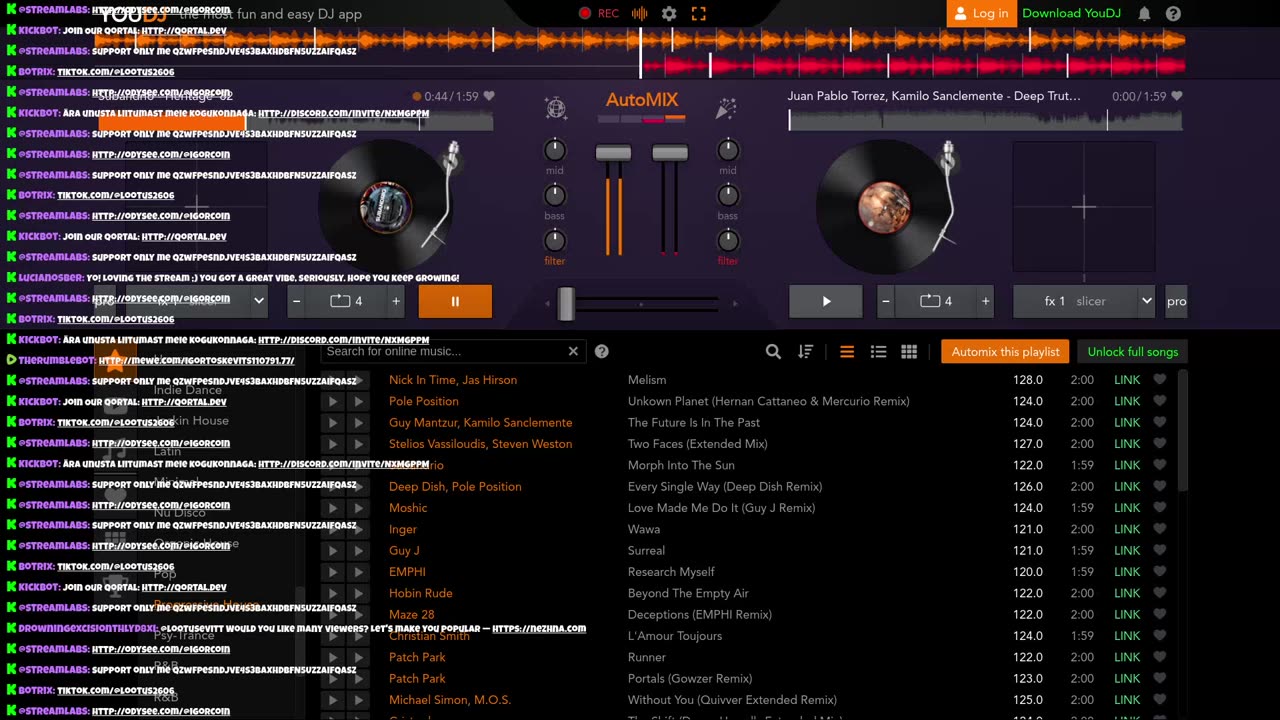Image resolution: width=1280 pixels, height=720 pixels.
Task: Click the Log in button
Action: tap(981, 13)
